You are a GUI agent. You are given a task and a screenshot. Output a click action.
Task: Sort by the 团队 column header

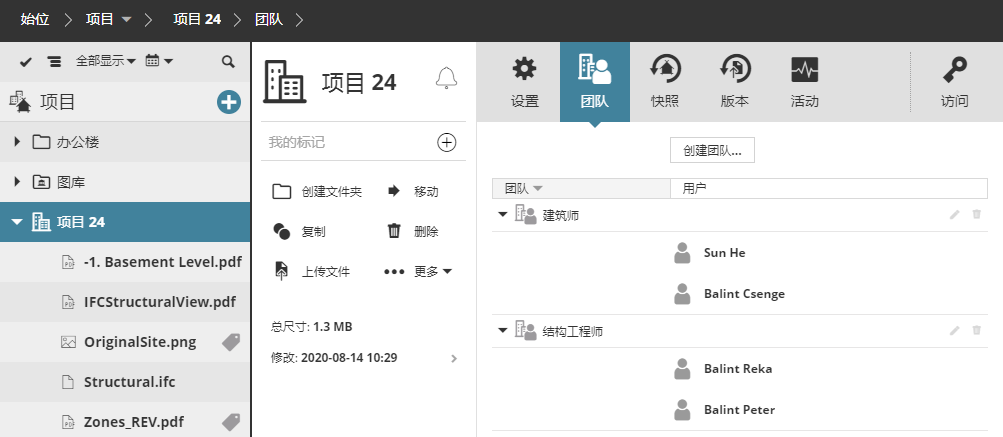tap(581, 189)
